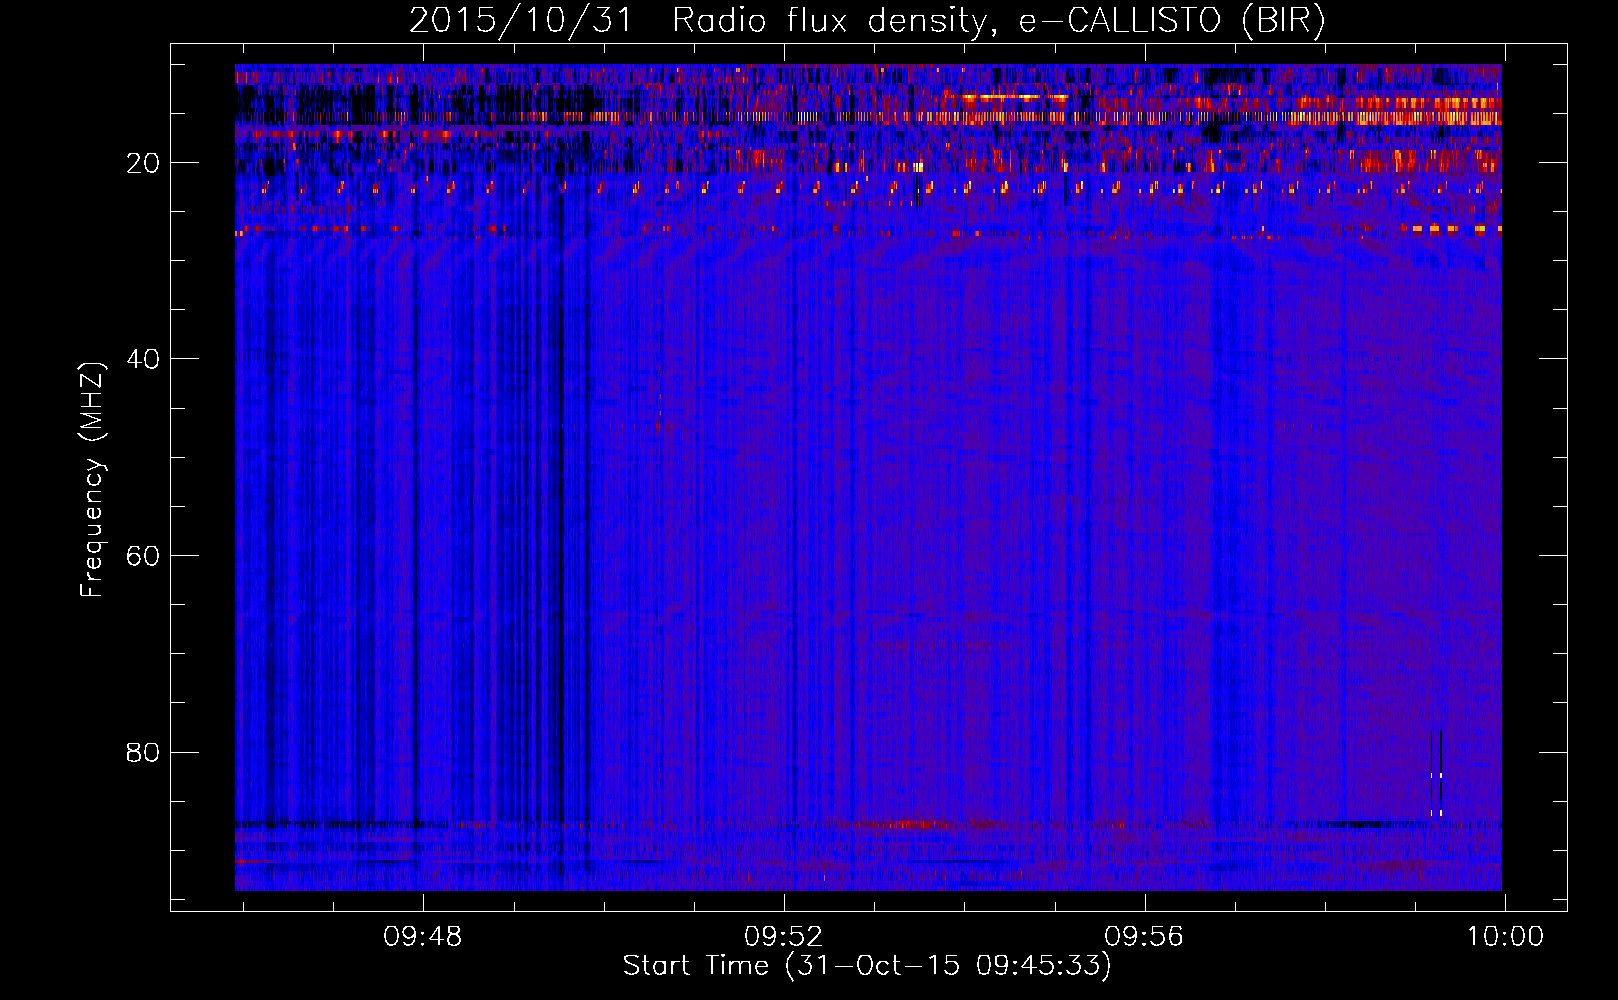Screen dimensions: 1618x1000
Task: Click the 10:00 time tick label
Action: coord(1505,937)
